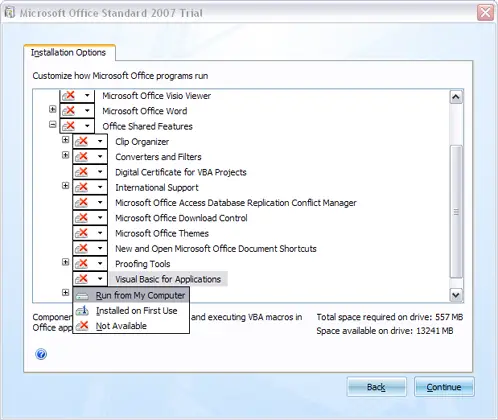Select New and Open Microsoft Office Document Shortcuts
This screenshot has width=498, height=420.
[x=216, y=249]
